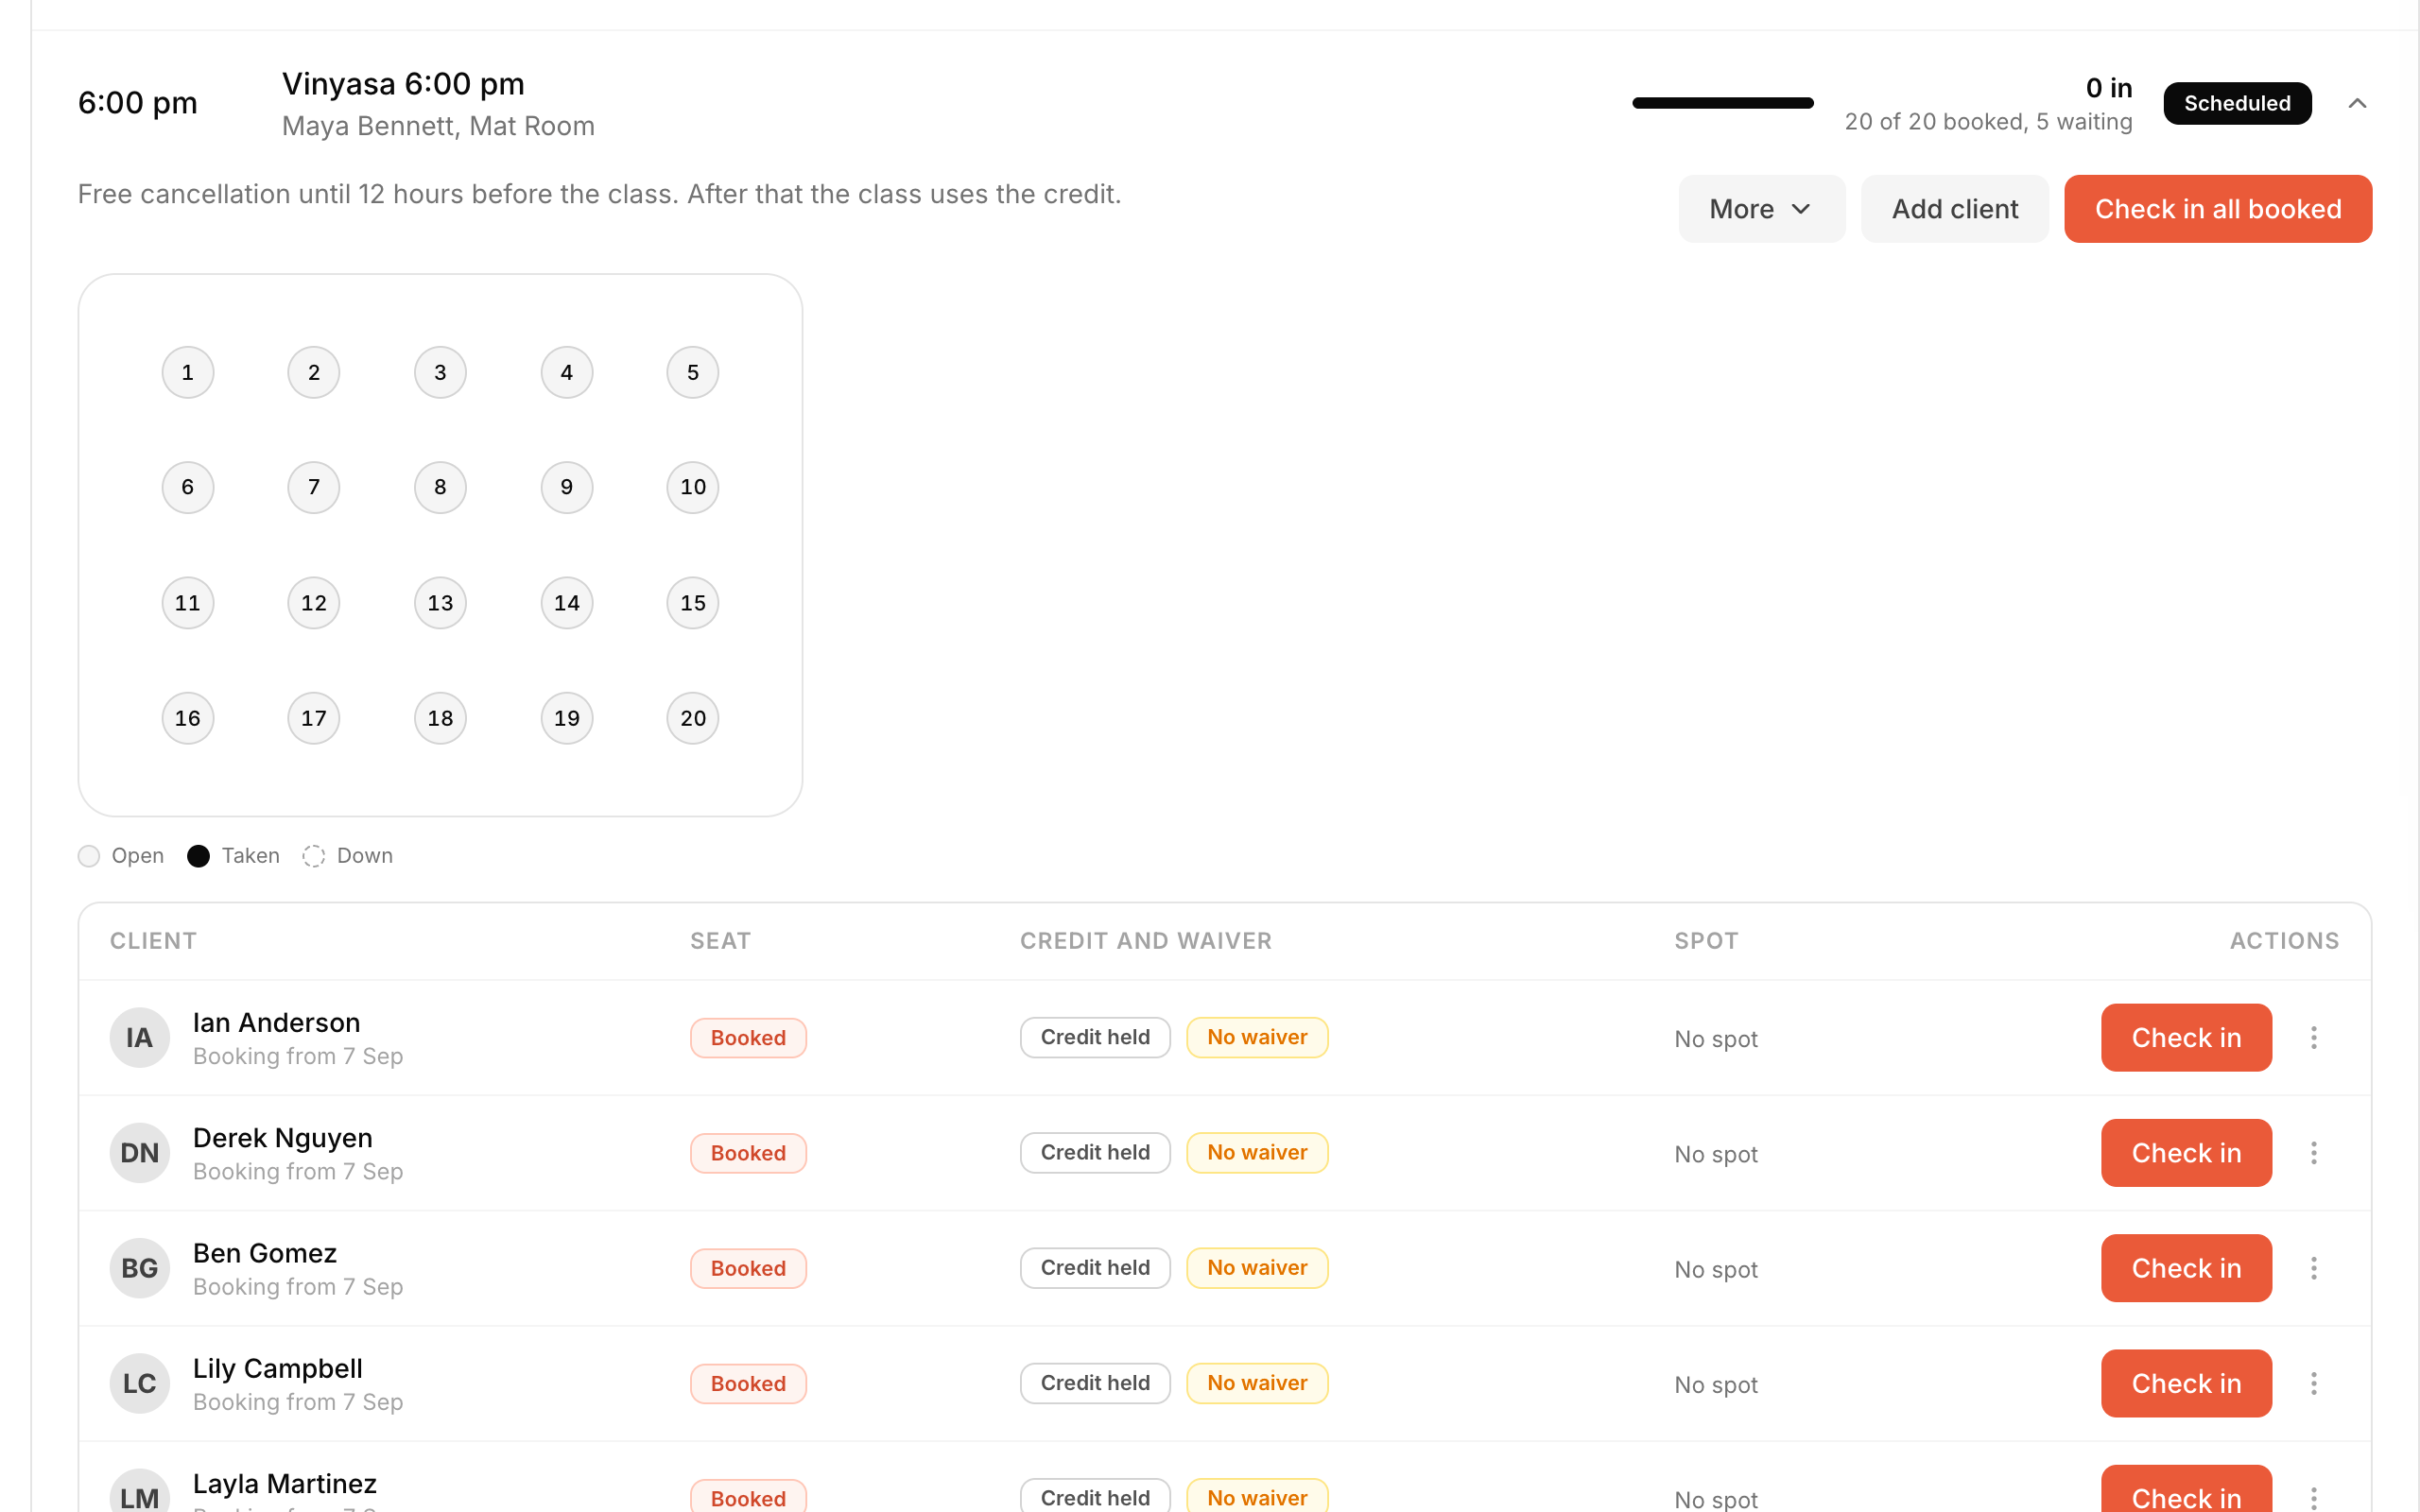Pick spot 16 in the mat layout
The width and height of the screenshot is (2420, 1512).
click(188, 718)
